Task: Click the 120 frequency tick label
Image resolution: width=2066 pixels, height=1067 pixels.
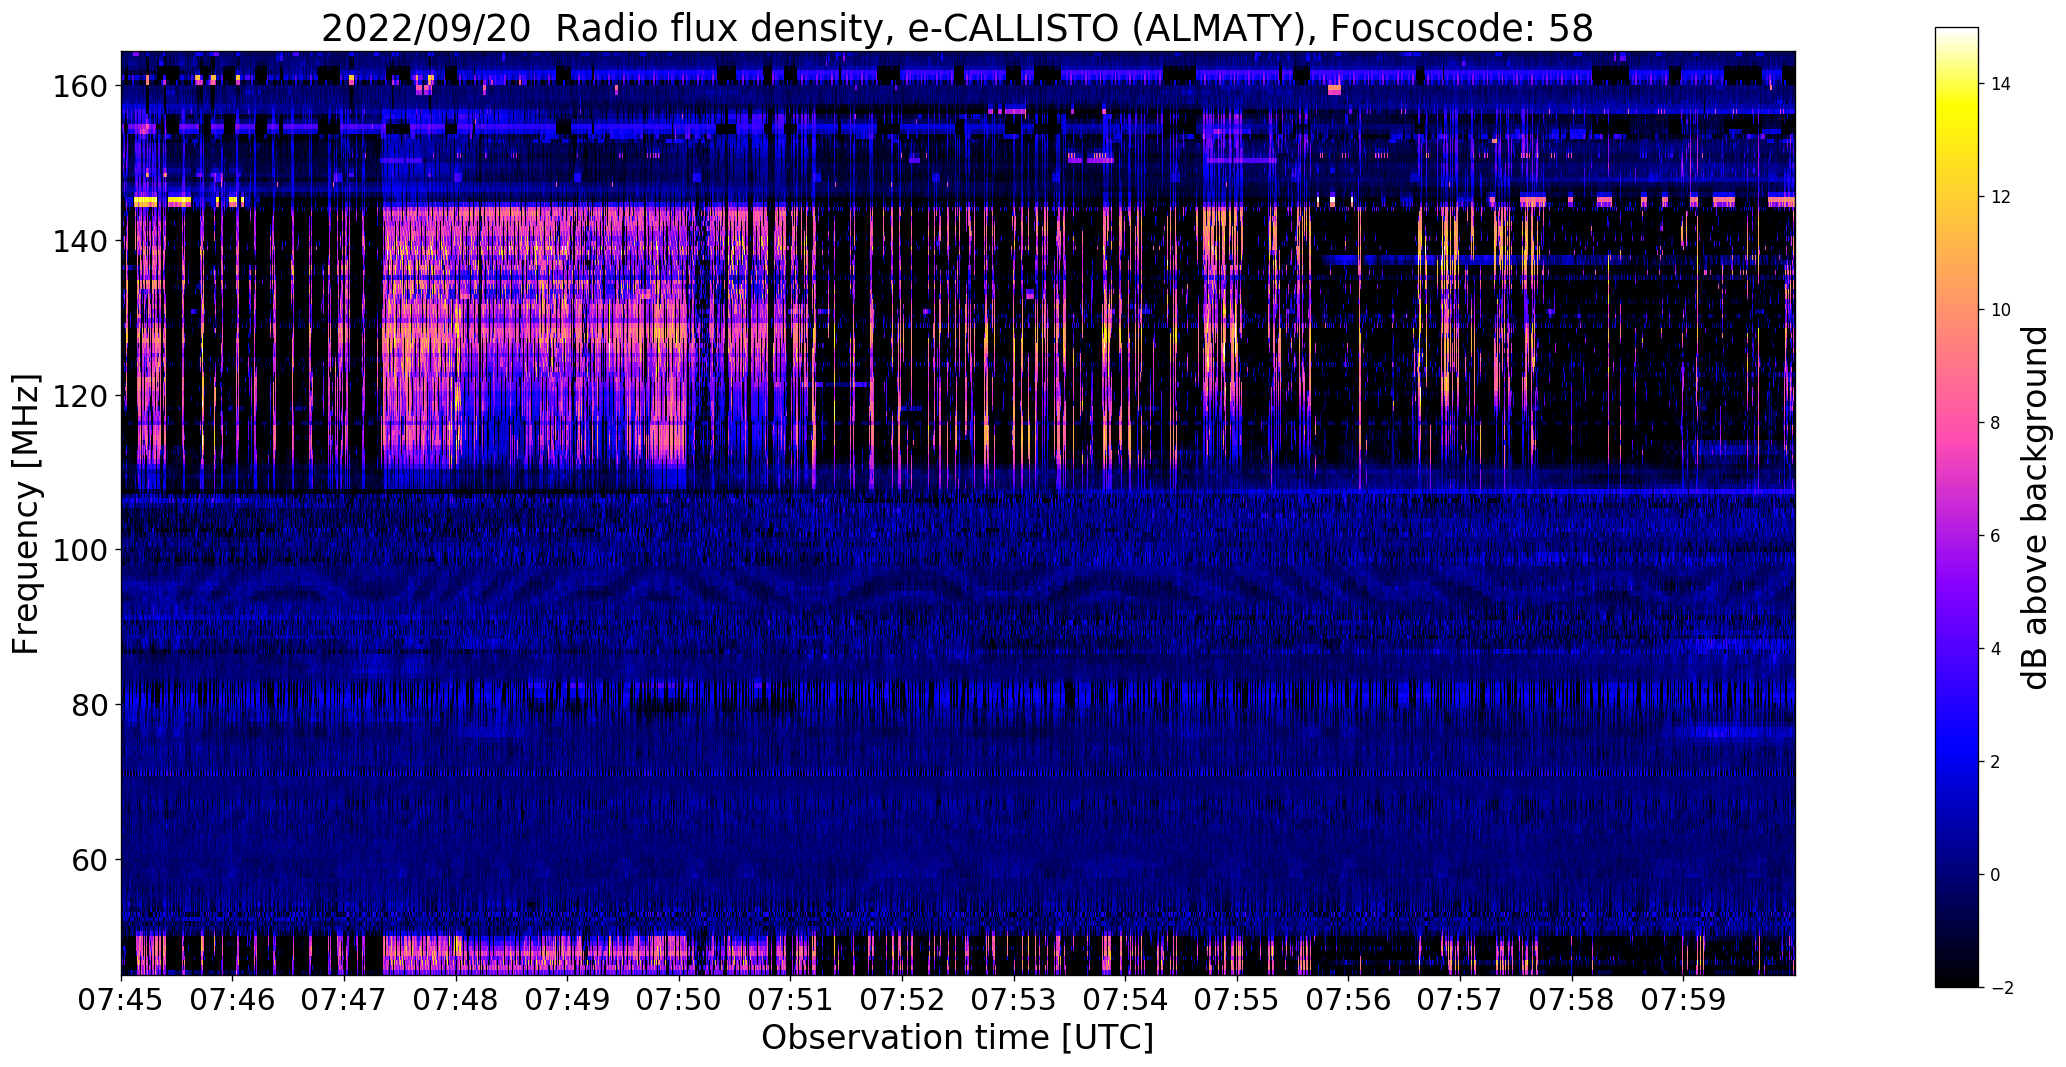Action: pos(80,396)
